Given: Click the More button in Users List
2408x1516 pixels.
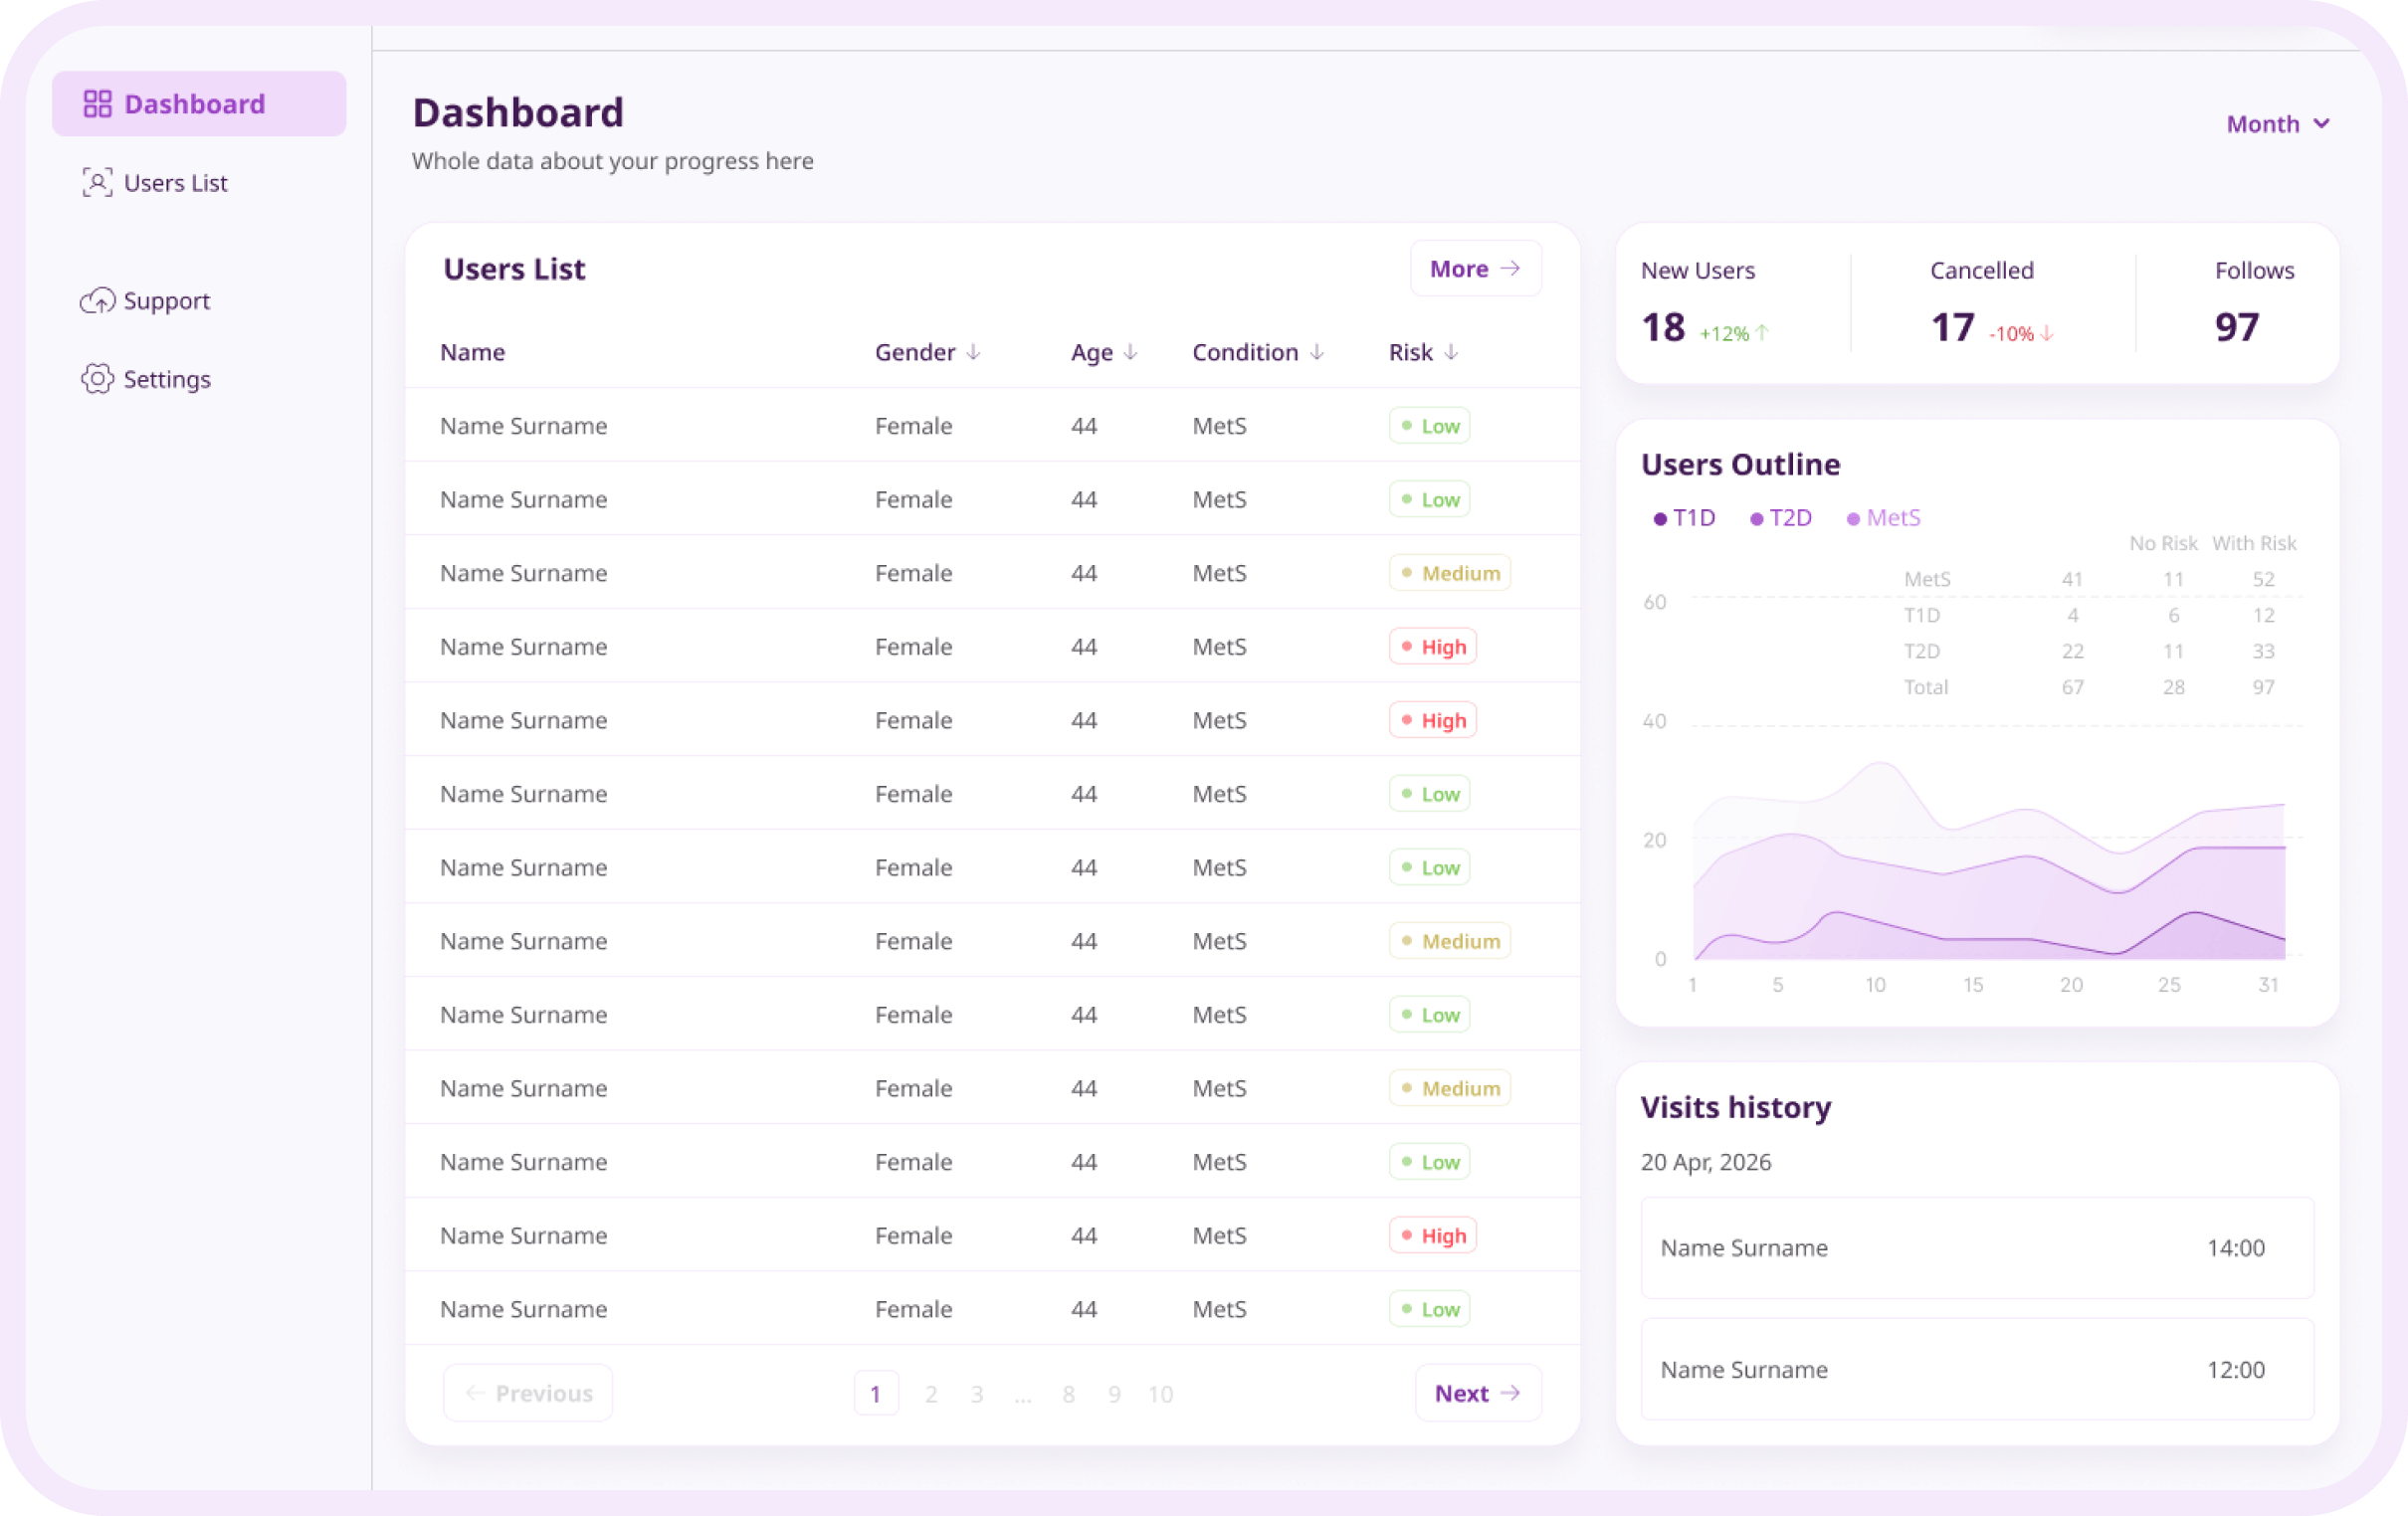Looking at the screenshot, I should coord(1475,269).
